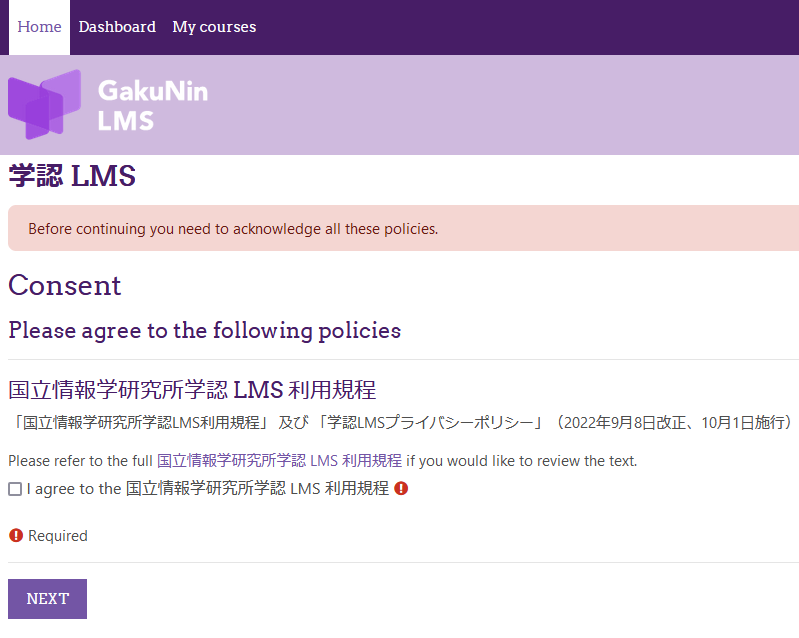Screen dimensions: 799x638
Task: Click the 'Required' legend text
Action: pos(58,536)
